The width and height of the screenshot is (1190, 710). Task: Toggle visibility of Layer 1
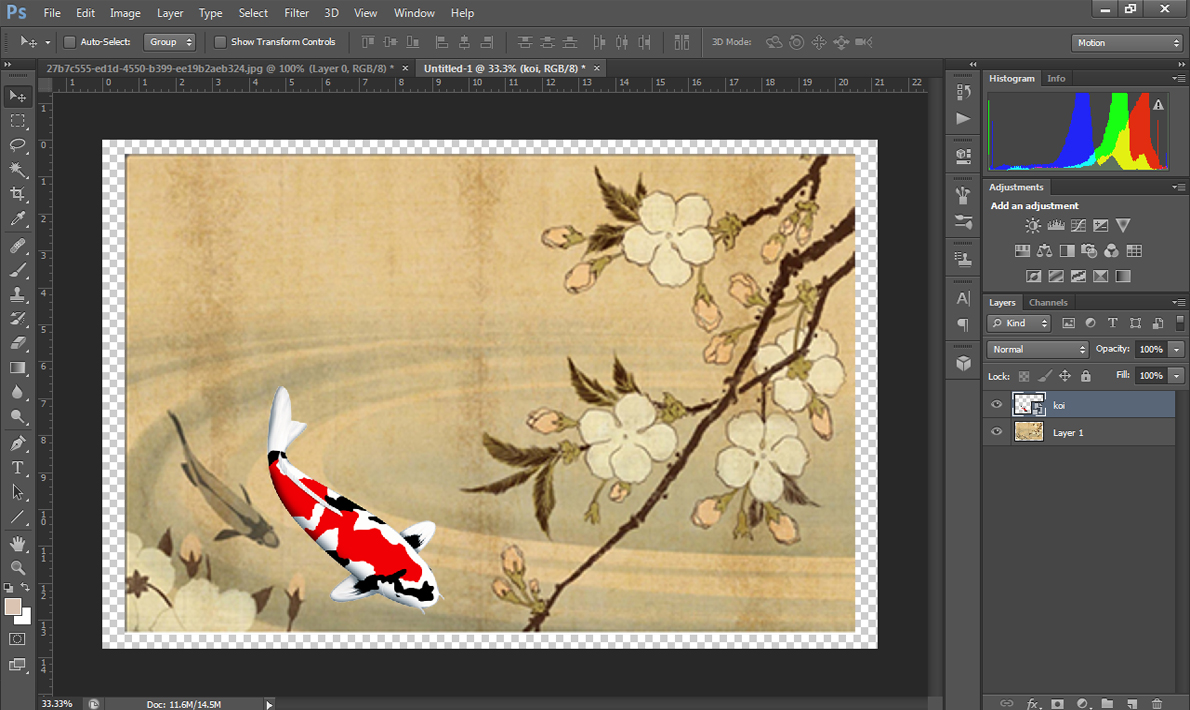click(996, 432)
